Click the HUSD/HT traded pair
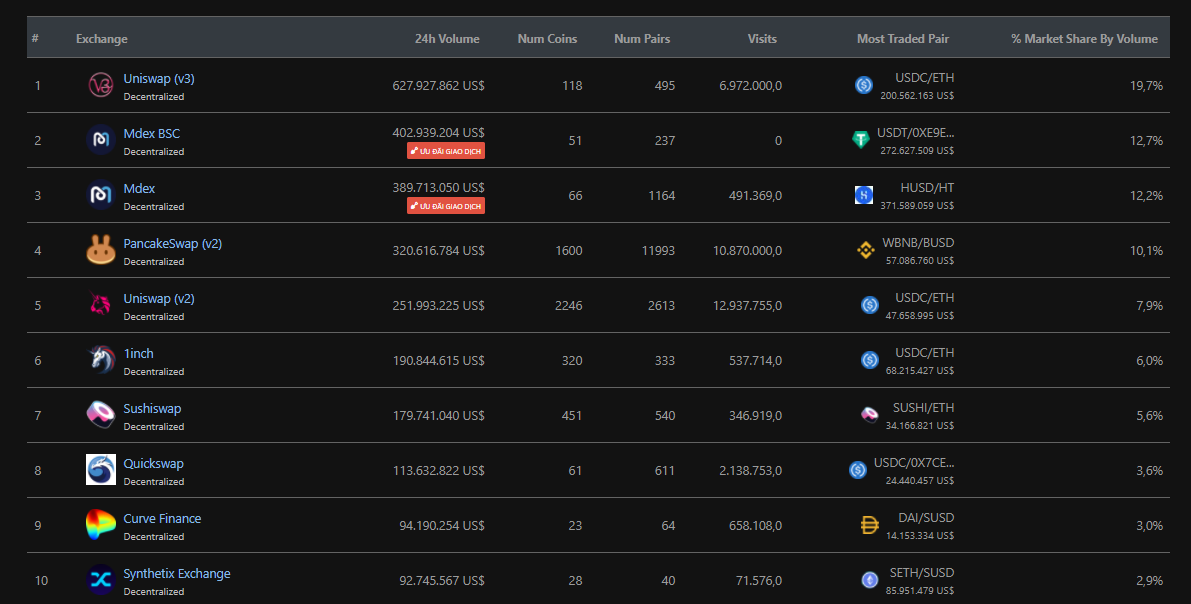The image size is (1191, 604). 927,188
